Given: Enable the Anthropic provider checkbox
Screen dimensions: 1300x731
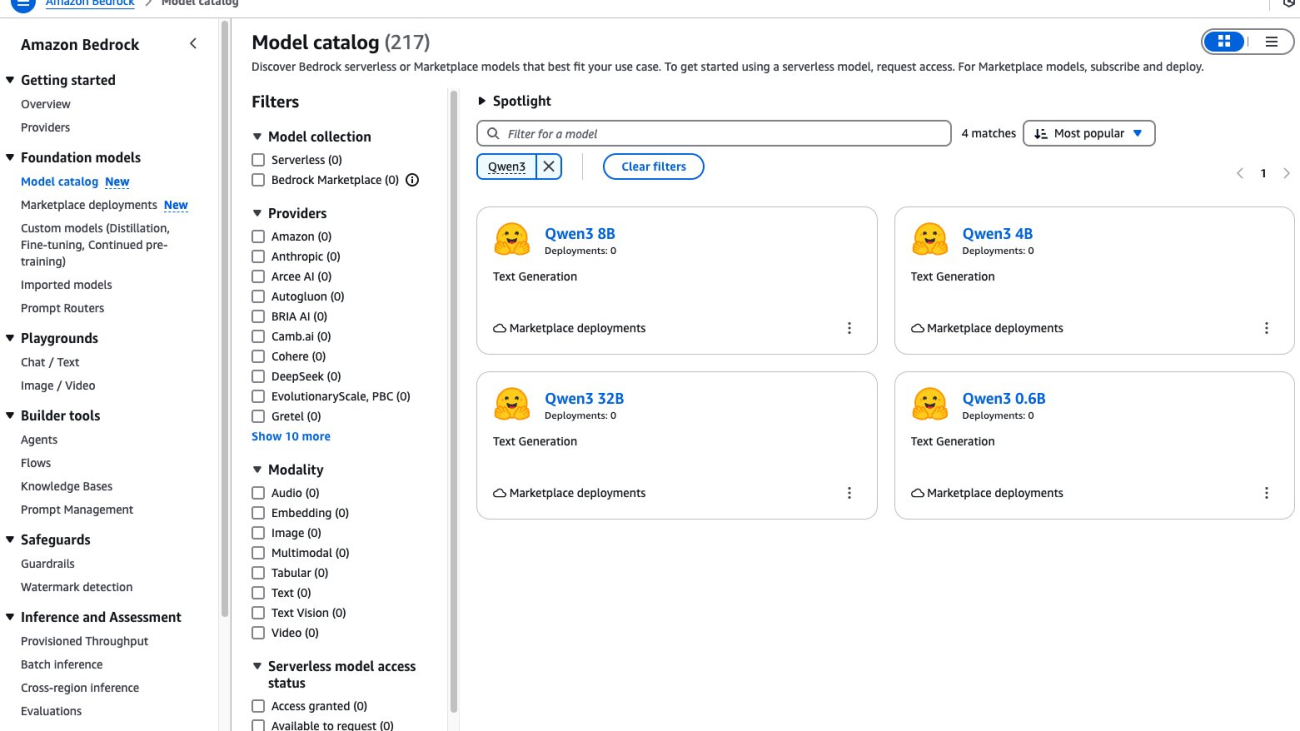Looking at the screenshot, I should pos(258,257).
